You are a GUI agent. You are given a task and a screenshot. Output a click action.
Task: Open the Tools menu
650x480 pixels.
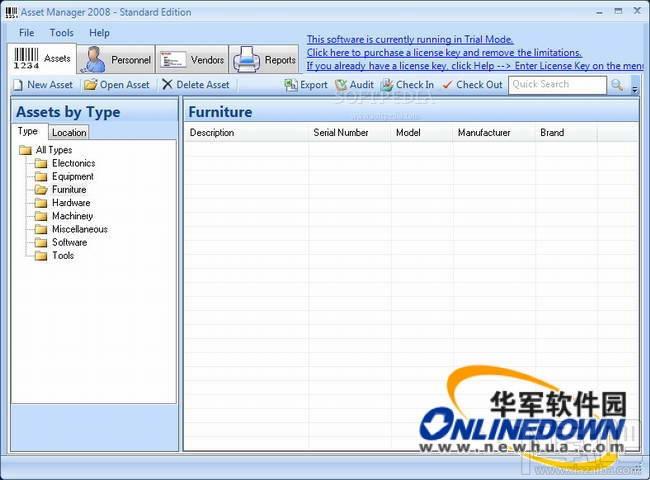(x=61, y=33)
